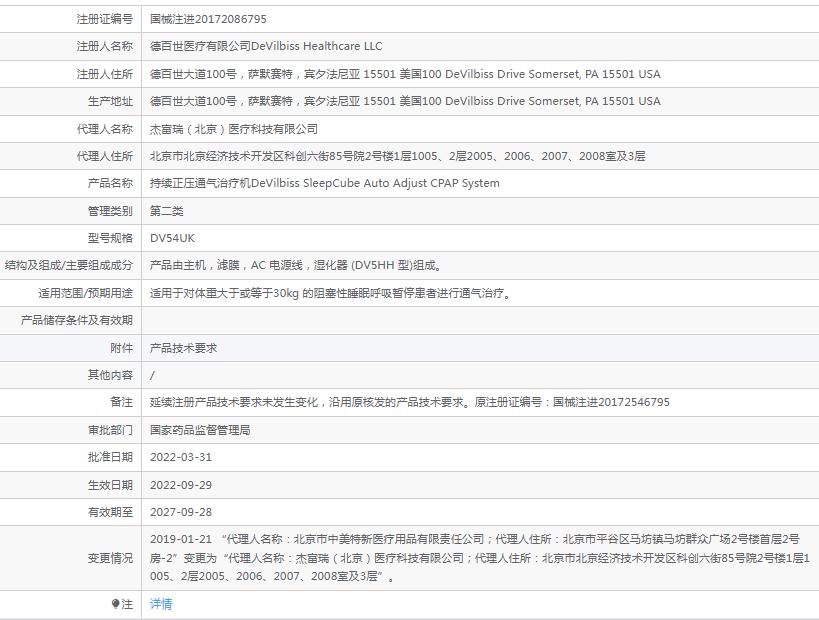Click the 审批部门 label
The height and width of the screenshot is (620, 819).
[x=110, y=430]
